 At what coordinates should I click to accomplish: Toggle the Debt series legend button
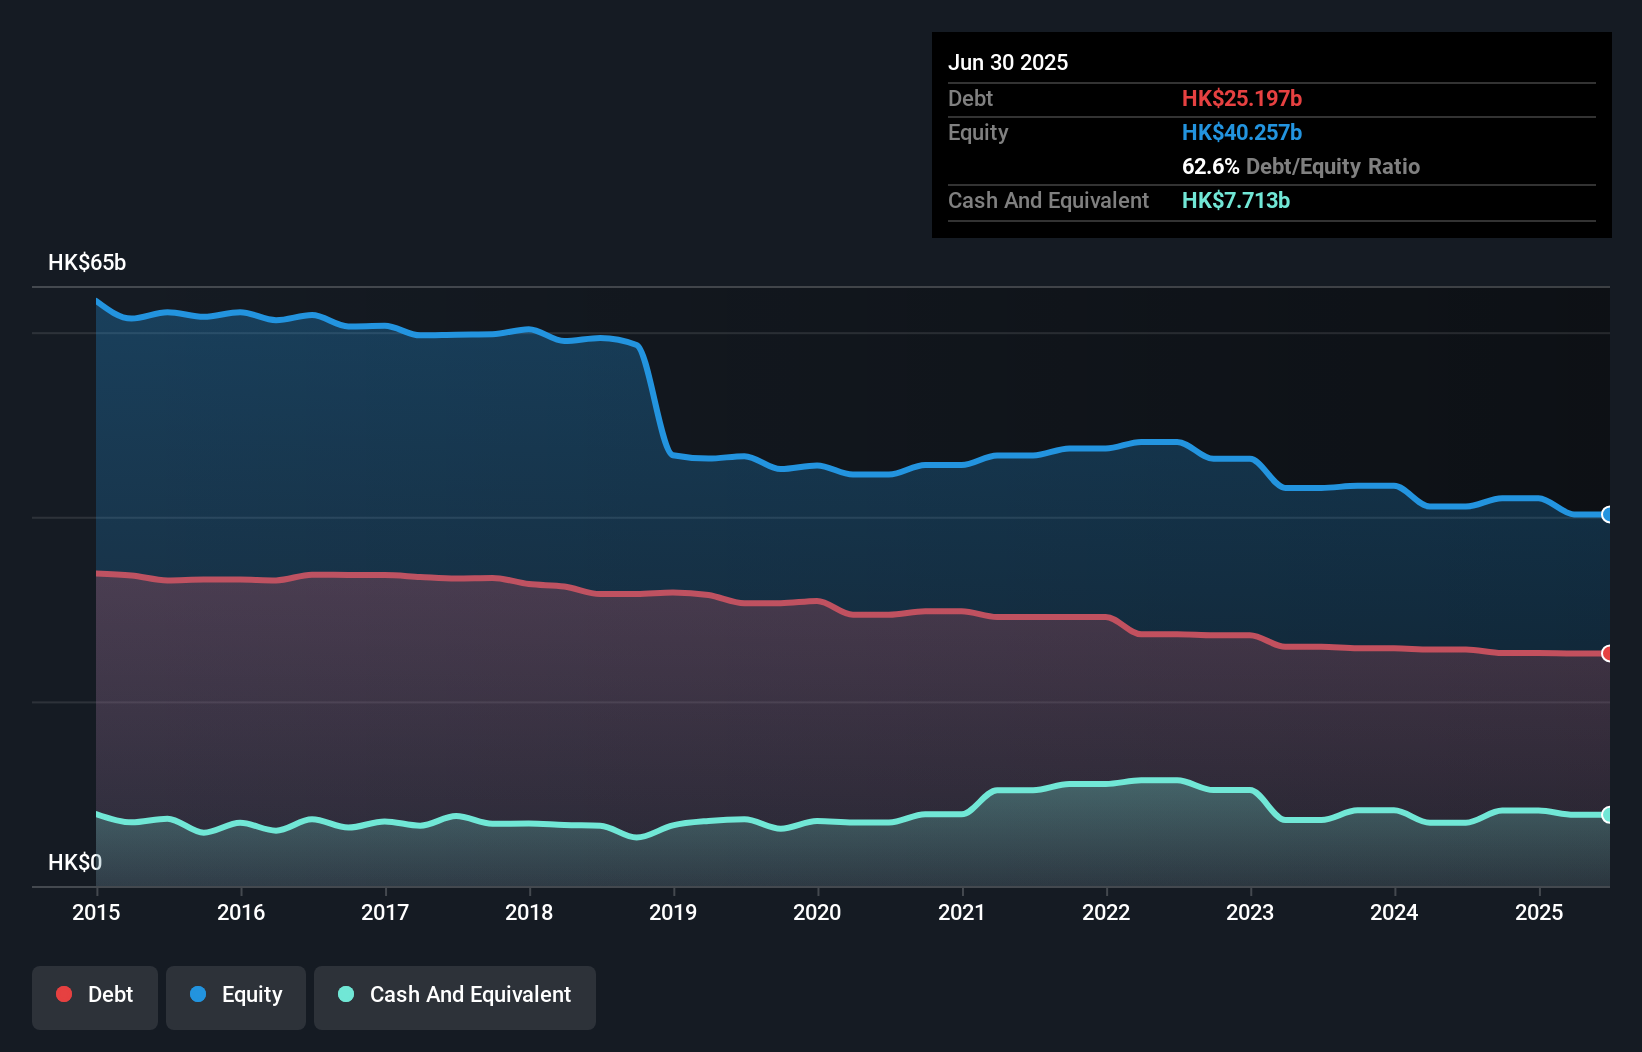(x=95, y=995)
